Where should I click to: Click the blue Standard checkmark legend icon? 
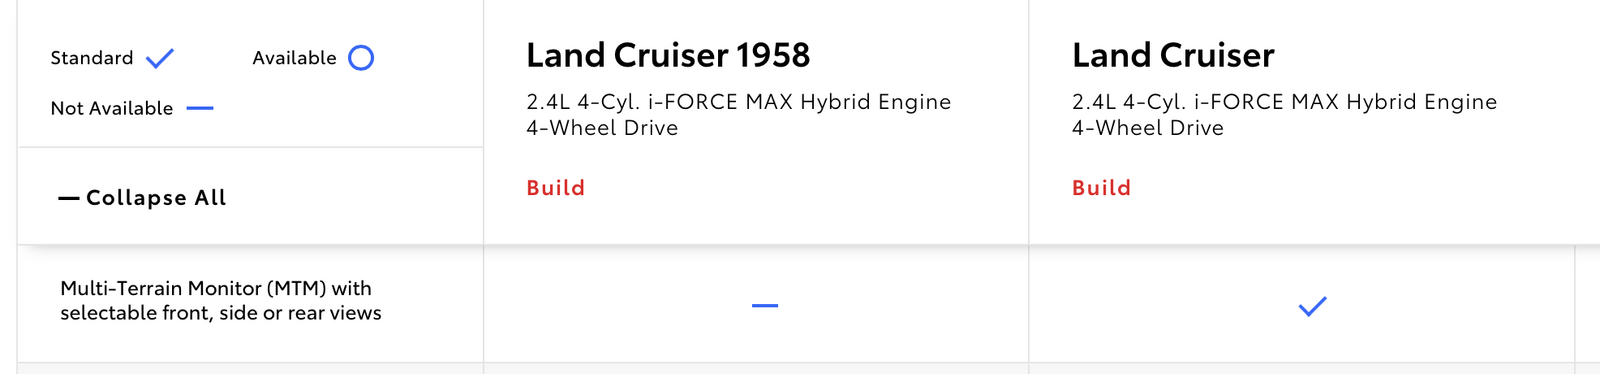click(160, 59)
